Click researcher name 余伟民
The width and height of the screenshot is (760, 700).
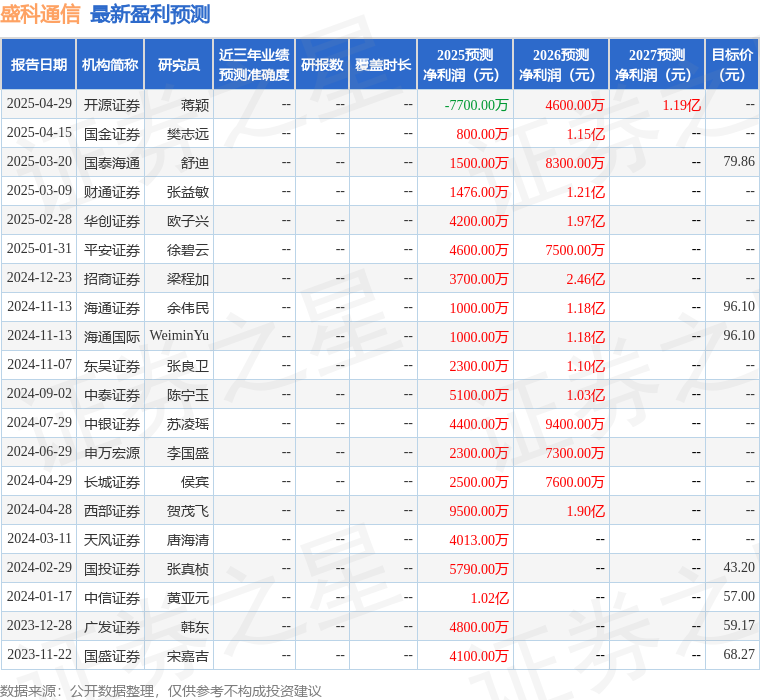pos(188,308)
